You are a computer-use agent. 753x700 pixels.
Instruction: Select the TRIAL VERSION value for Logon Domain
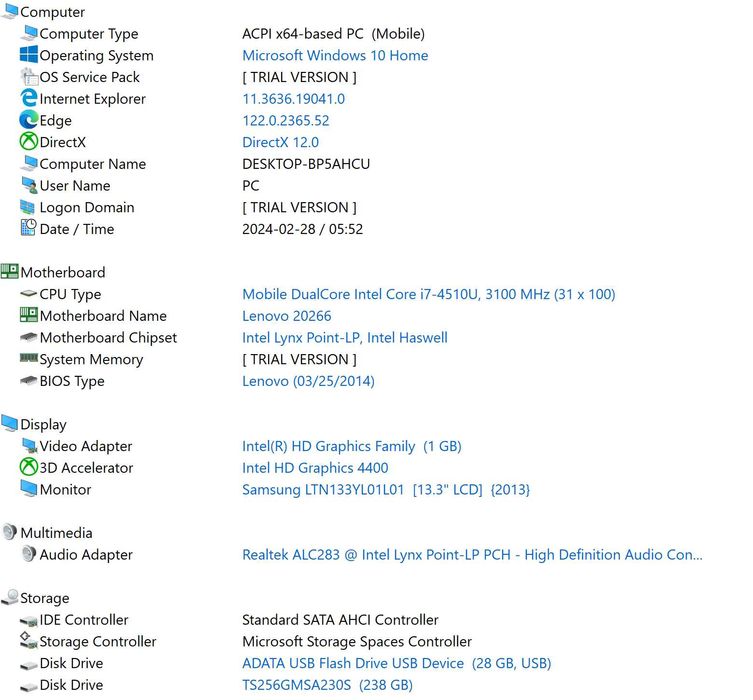[300, 207]
